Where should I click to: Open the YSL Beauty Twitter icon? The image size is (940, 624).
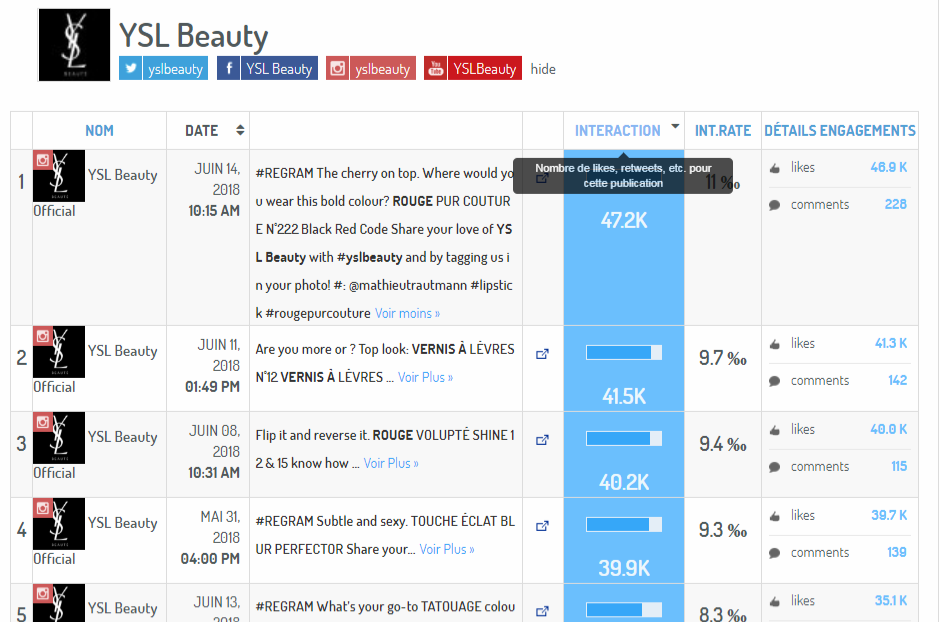tap(130, 68)
